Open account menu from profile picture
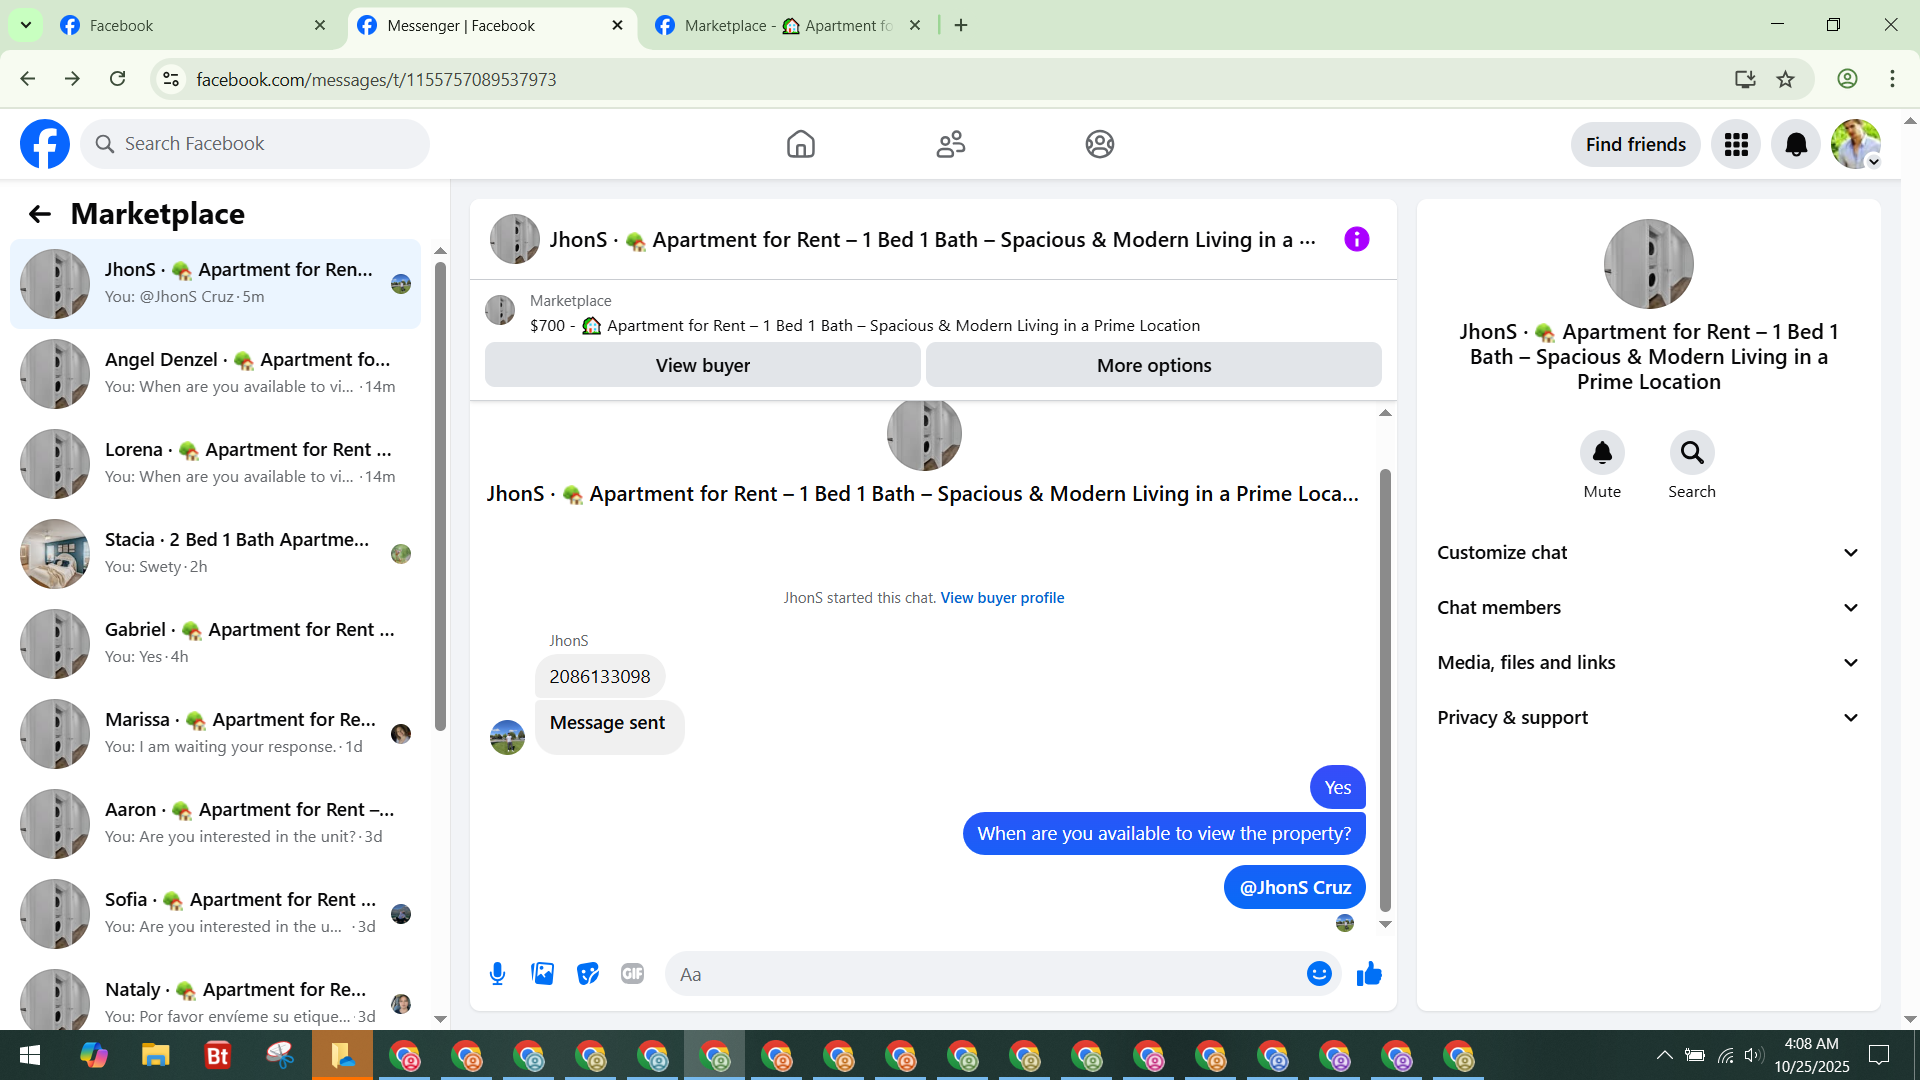The image size is (1920, 1080). [1856, 145]
